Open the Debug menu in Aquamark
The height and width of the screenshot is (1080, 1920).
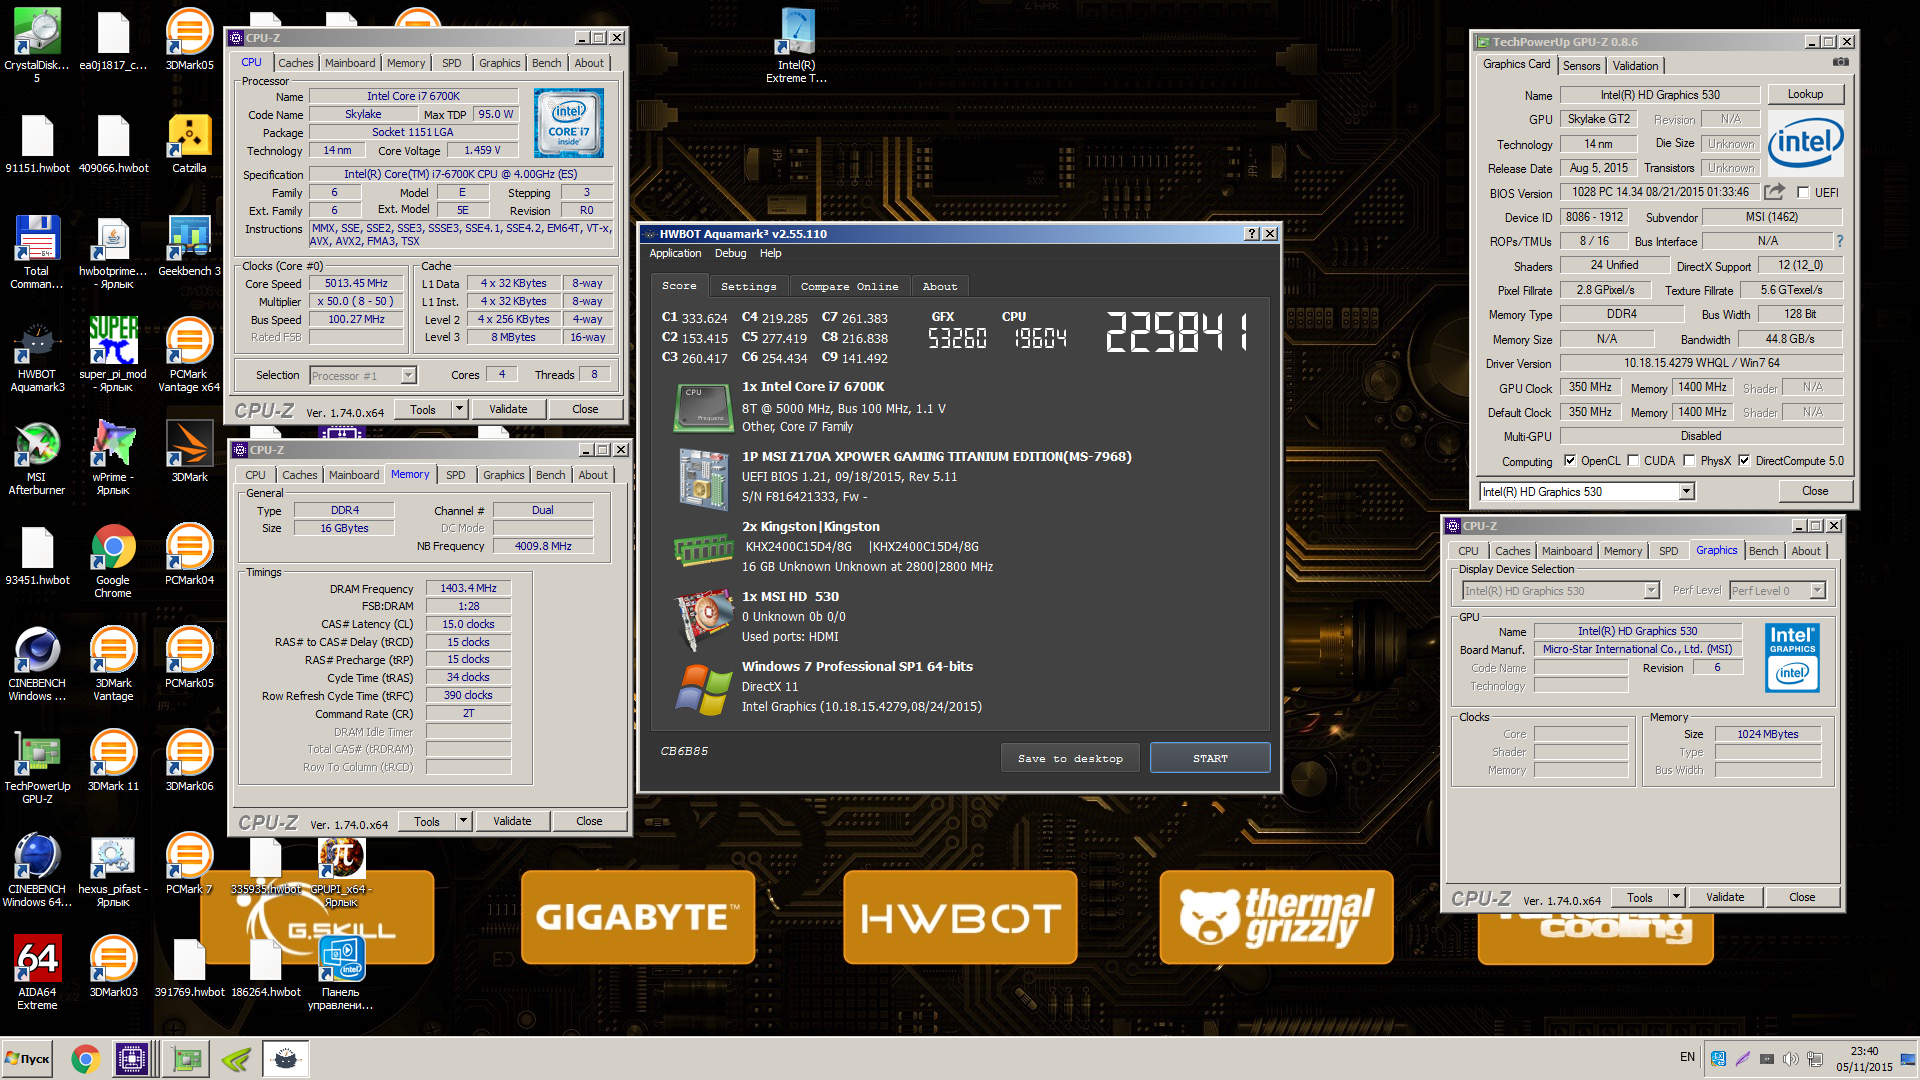(730, 253)
